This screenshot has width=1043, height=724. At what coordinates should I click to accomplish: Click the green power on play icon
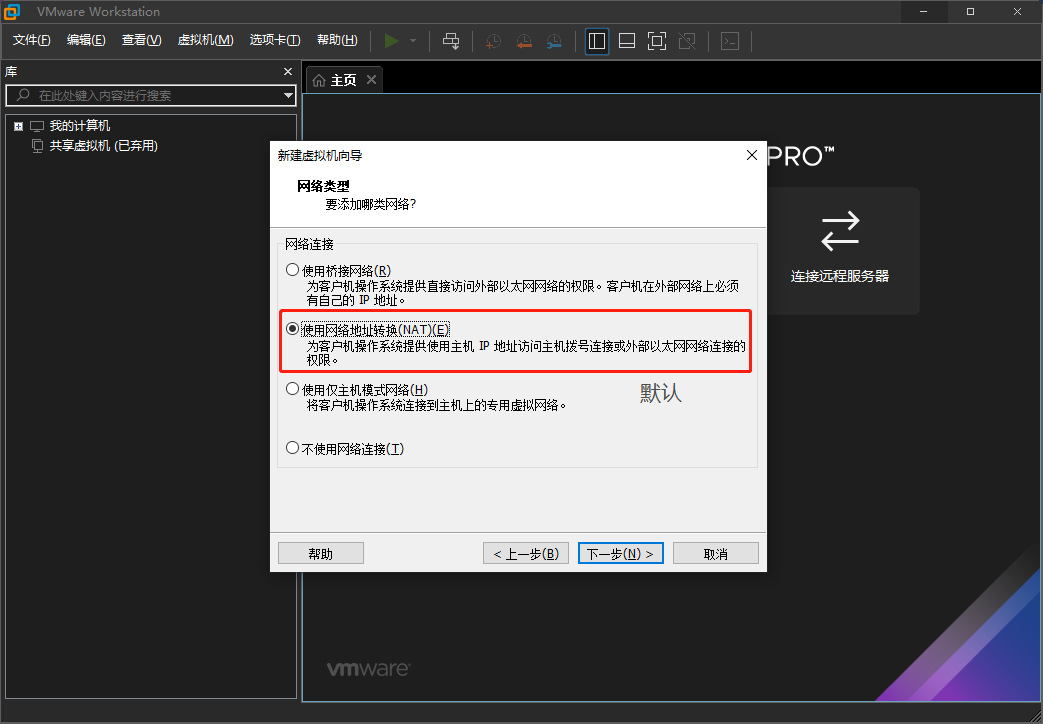[x=392, y=41]
